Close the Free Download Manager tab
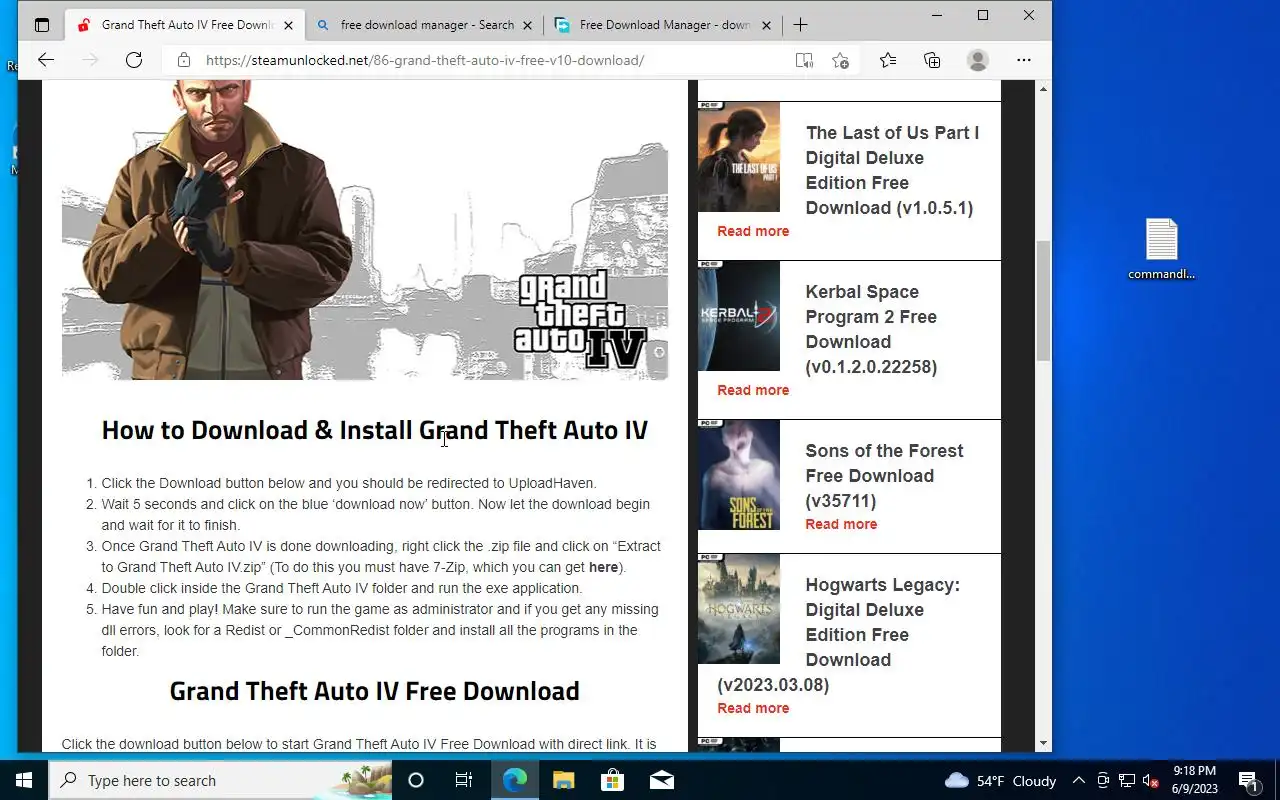This screenshot has width=1280, height=800. tap(767, 25)
